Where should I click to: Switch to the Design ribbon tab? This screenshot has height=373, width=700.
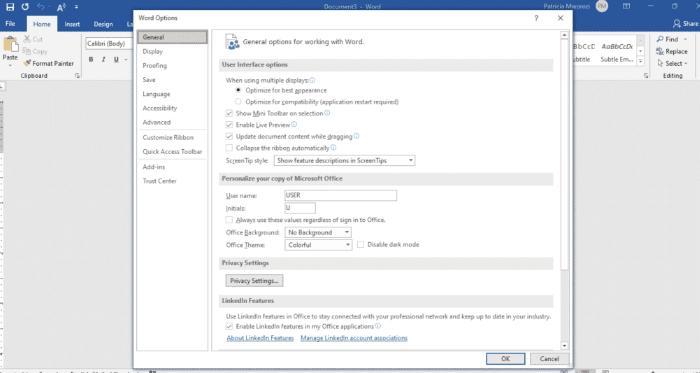[103, 24]
